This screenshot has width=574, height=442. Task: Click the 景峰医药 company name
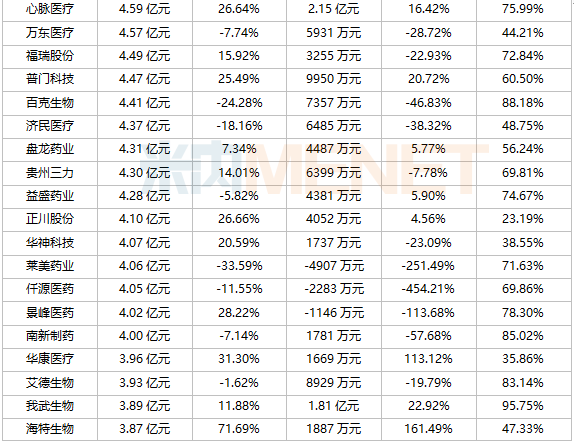(x=50, y=313)
